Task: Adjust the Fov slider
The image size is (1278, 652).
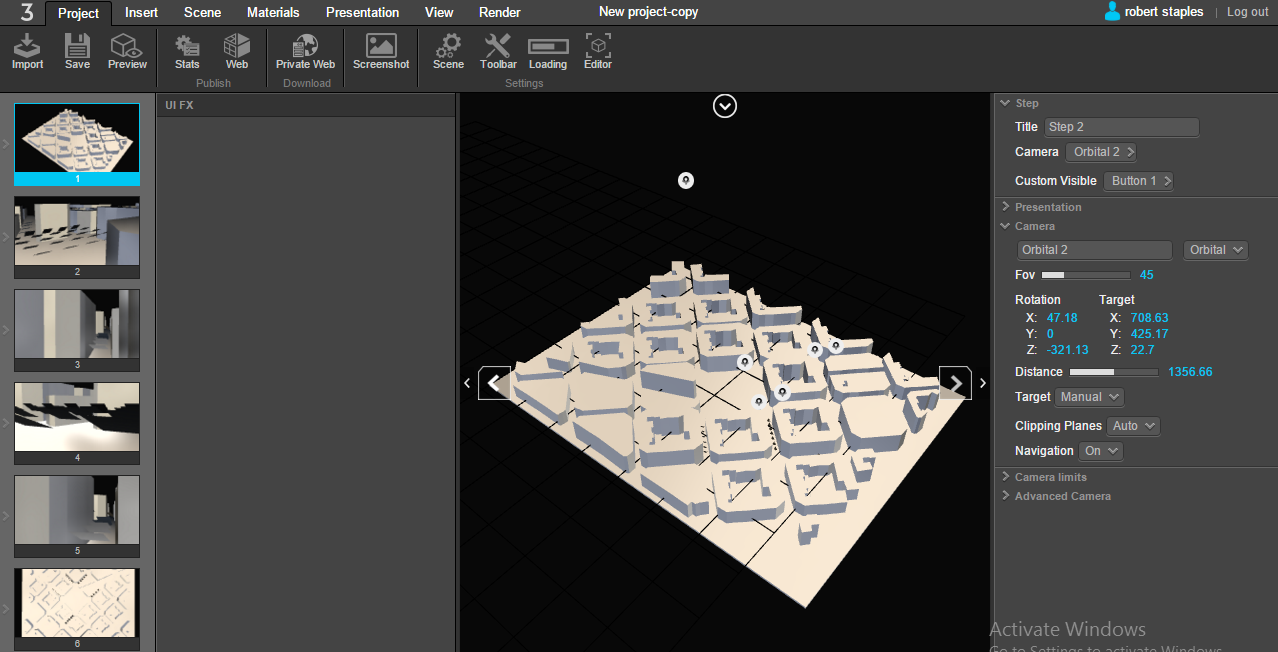Action: point(1085,275)
